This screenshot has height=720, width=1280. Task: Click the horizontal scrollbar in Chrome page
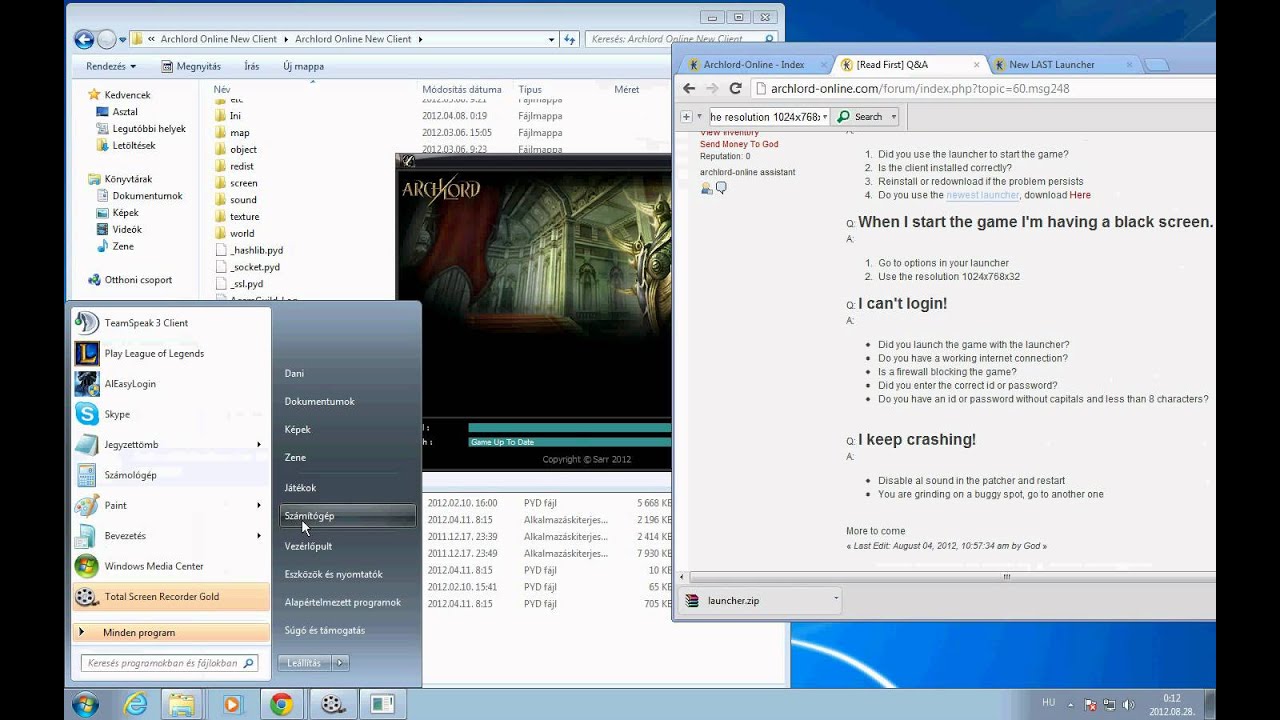point(1007,577)
